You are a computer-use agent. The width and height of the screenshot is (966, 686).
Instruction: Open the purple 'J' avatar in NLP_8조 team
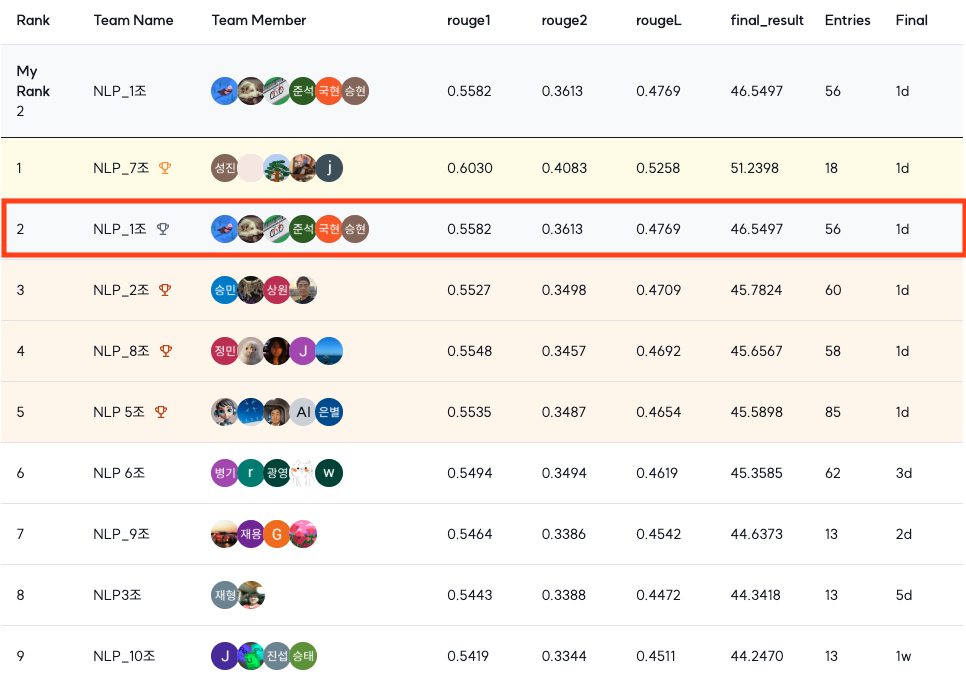[x=302, y=350]
